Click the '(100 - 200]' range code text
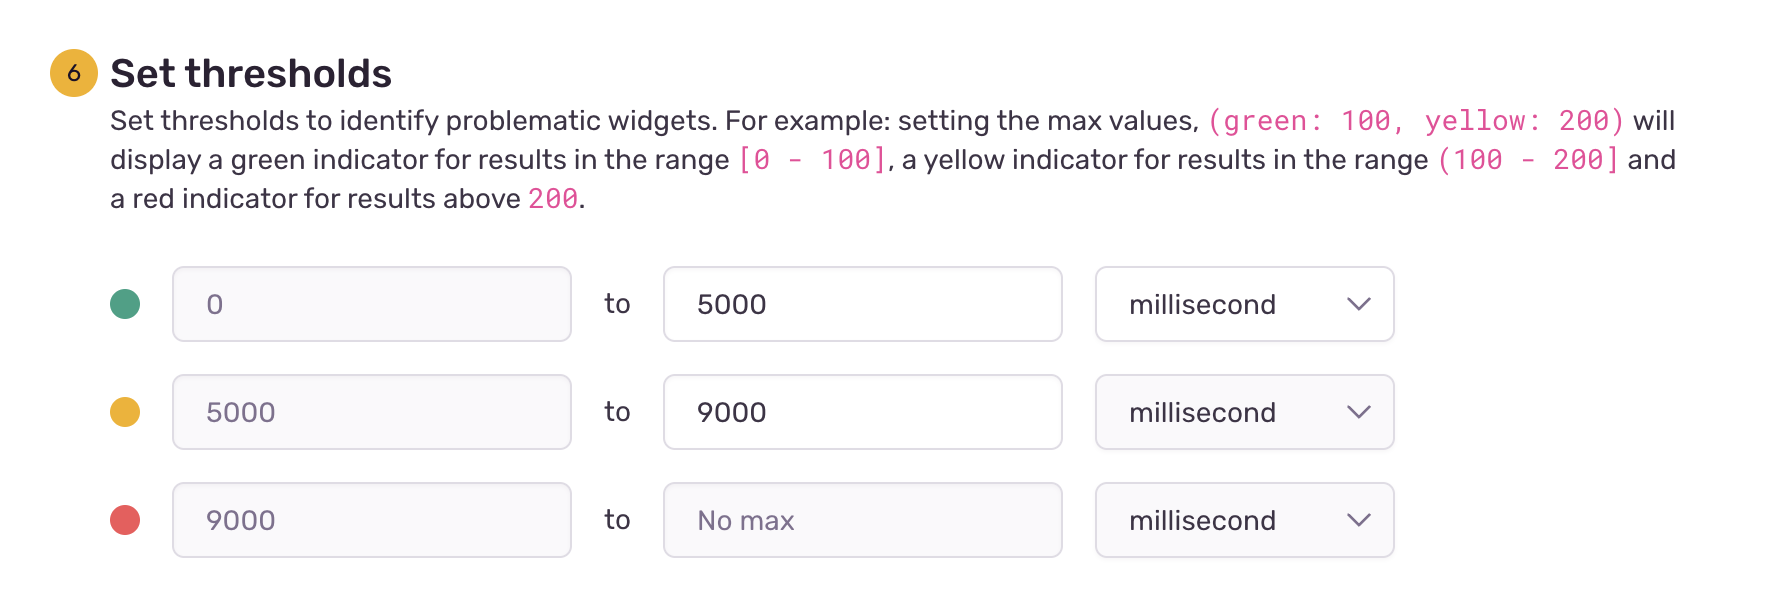This screenshot has height=604, width=1772. click(1528, 160)
